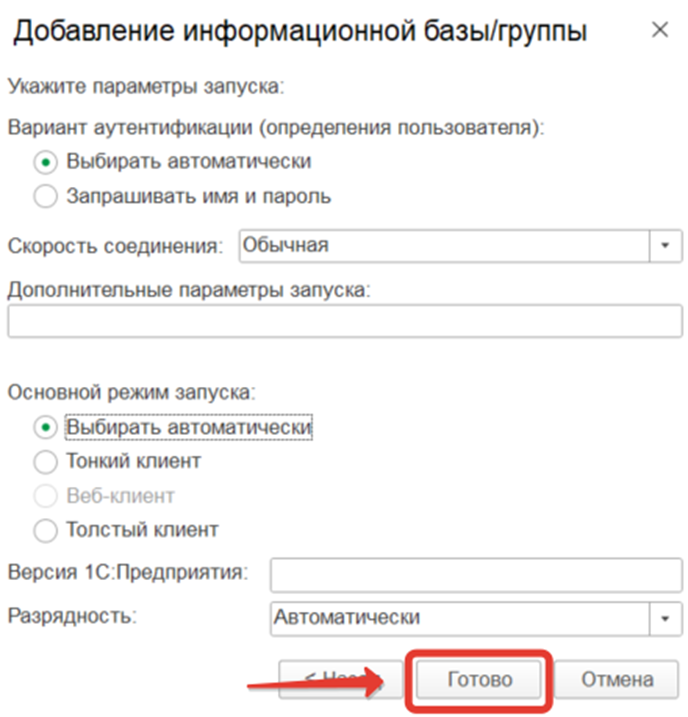Image resolution: width=688 pixels, height=717 pixels.
Task: Select launch mode 'Выбирать автоматически' radio button
Action: [45, 428]
